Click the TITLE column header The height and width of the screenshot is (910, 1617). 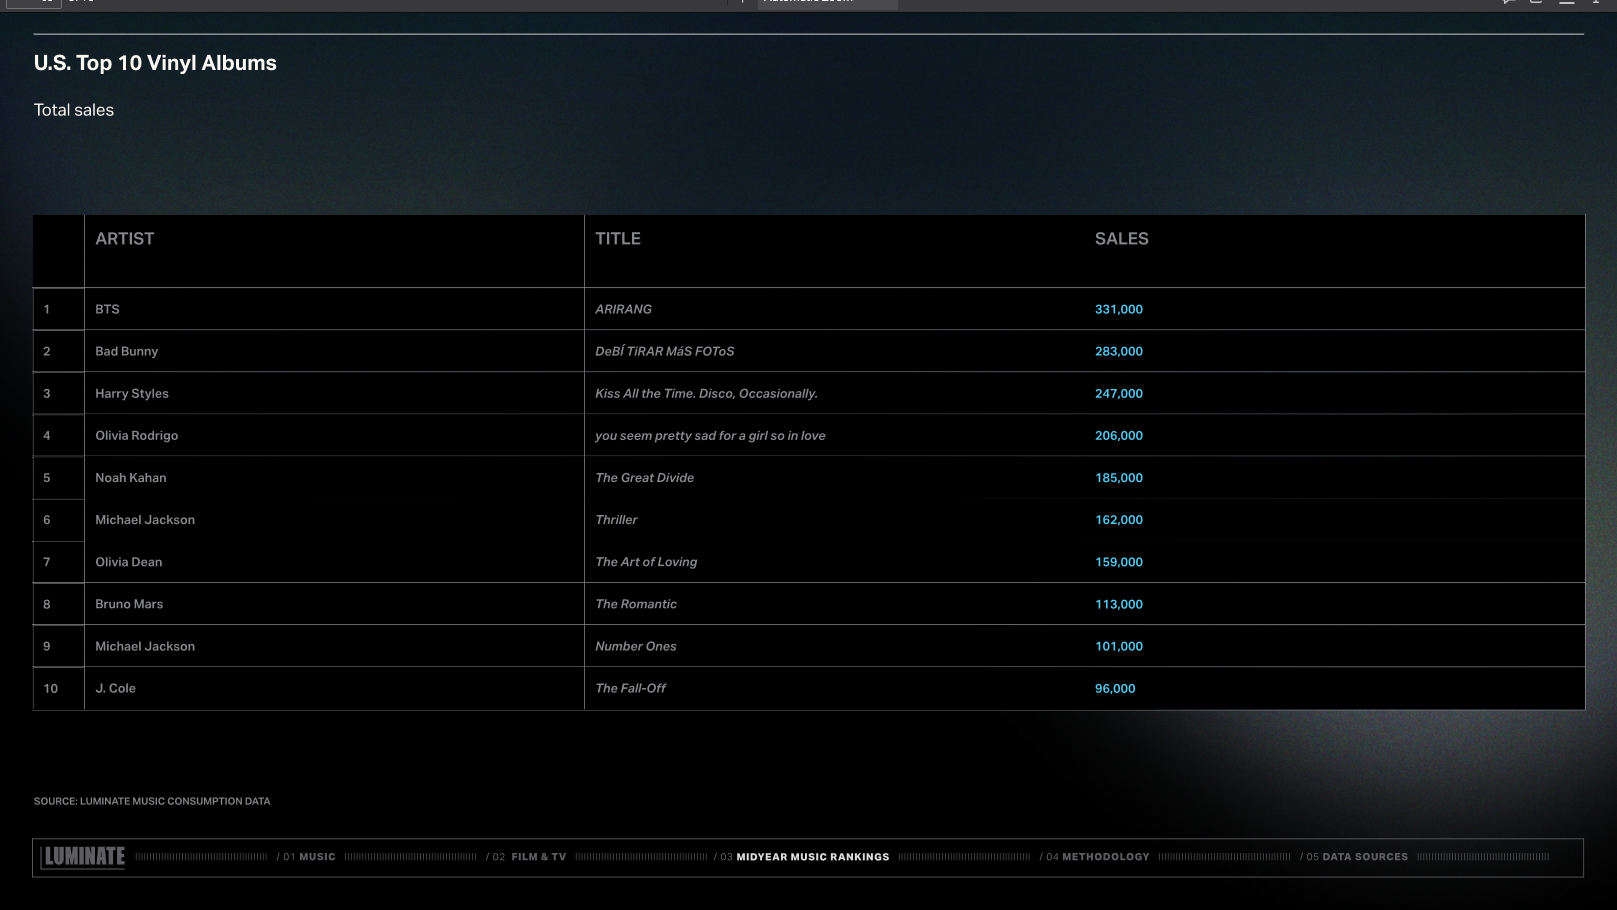(x=618, y=239)
